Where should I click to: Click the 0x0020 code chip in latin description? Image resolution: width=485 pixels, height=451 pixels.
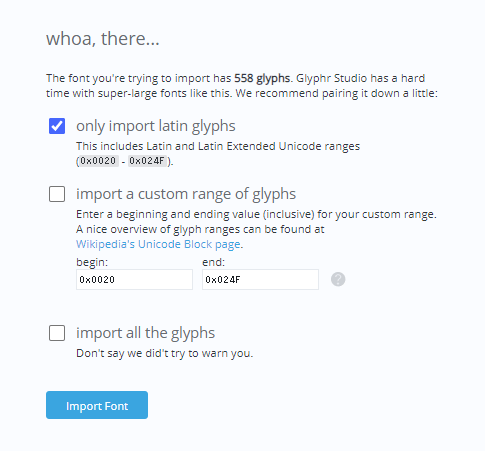pos(98,161)
